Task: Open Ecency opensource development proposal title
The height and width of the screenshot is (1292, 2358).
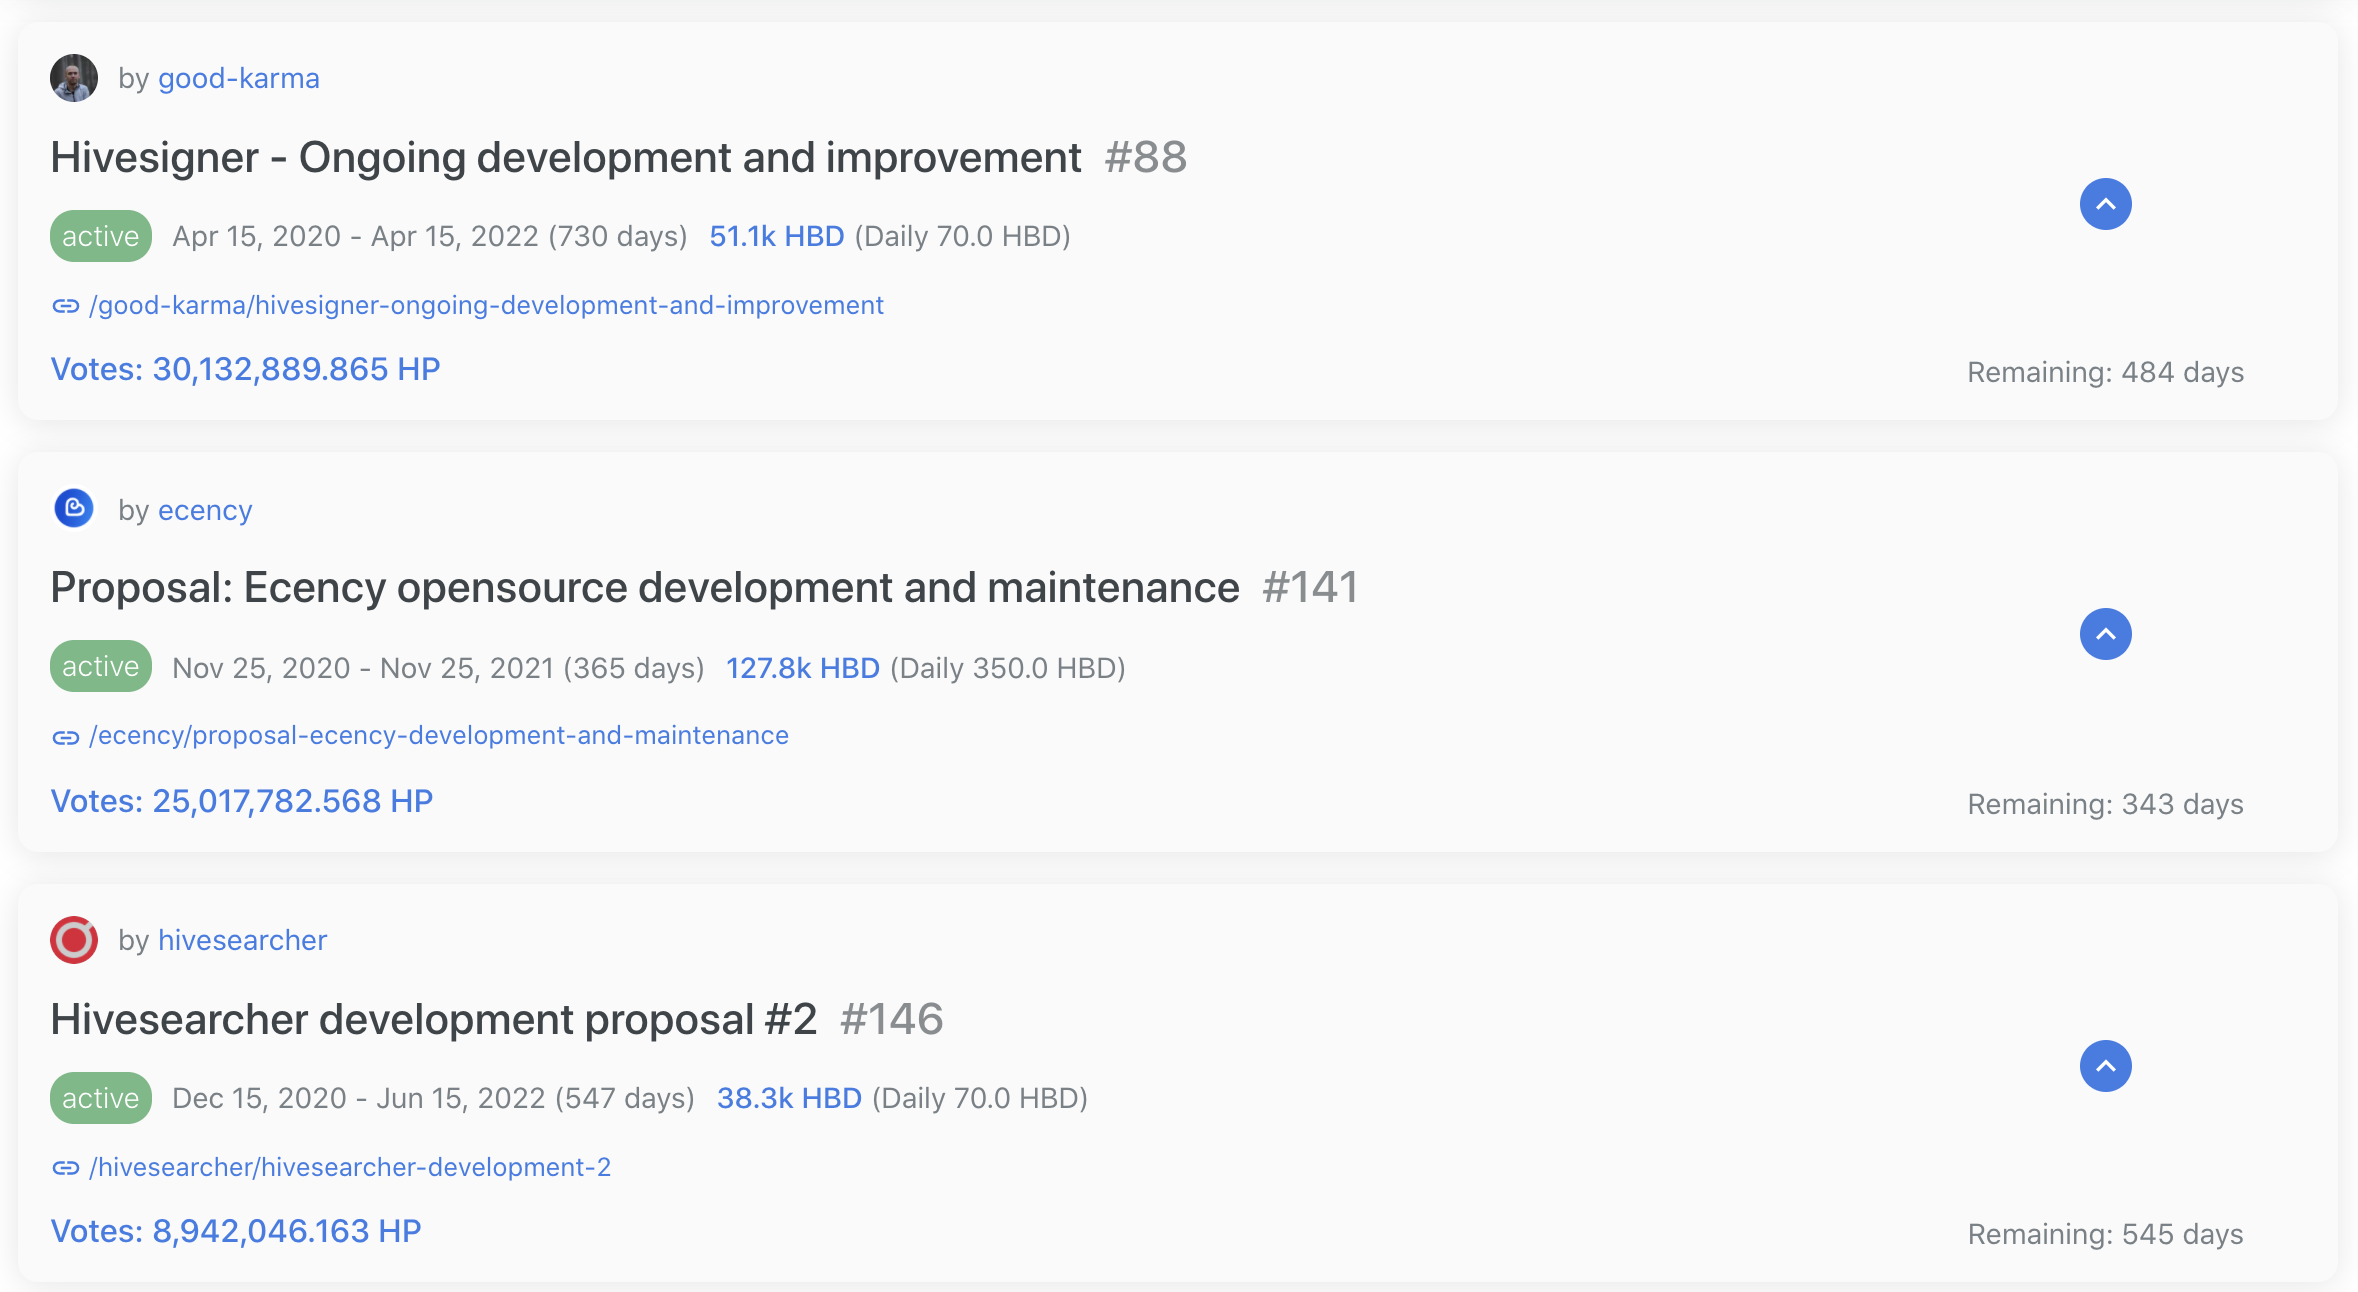Action: pyautogui.click(x=644, y=588)
